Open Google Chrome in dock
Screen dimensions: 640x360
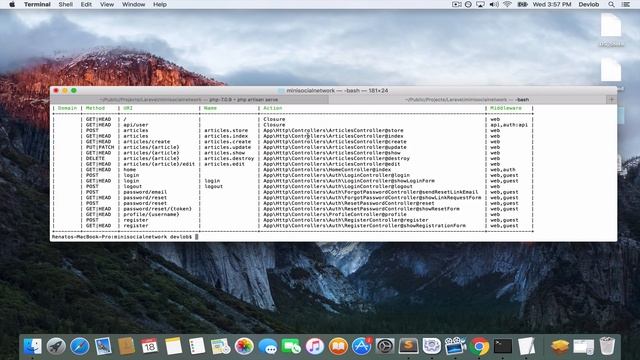pyautogui.click(x=479, y=347)
